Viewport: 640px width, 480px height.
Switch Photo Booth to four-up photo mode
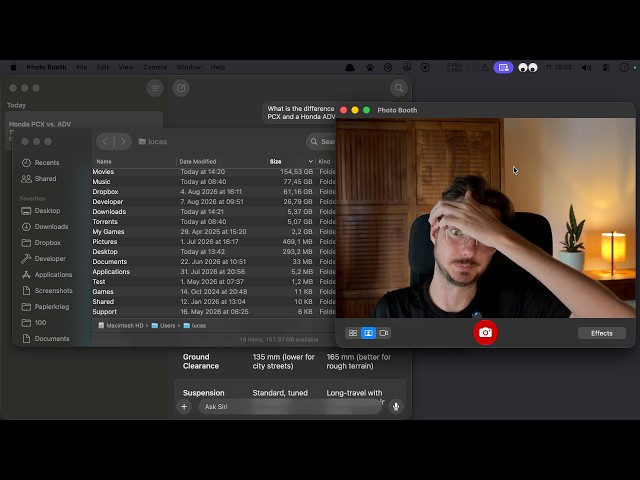pyautogui.click(x=353, y=333)
